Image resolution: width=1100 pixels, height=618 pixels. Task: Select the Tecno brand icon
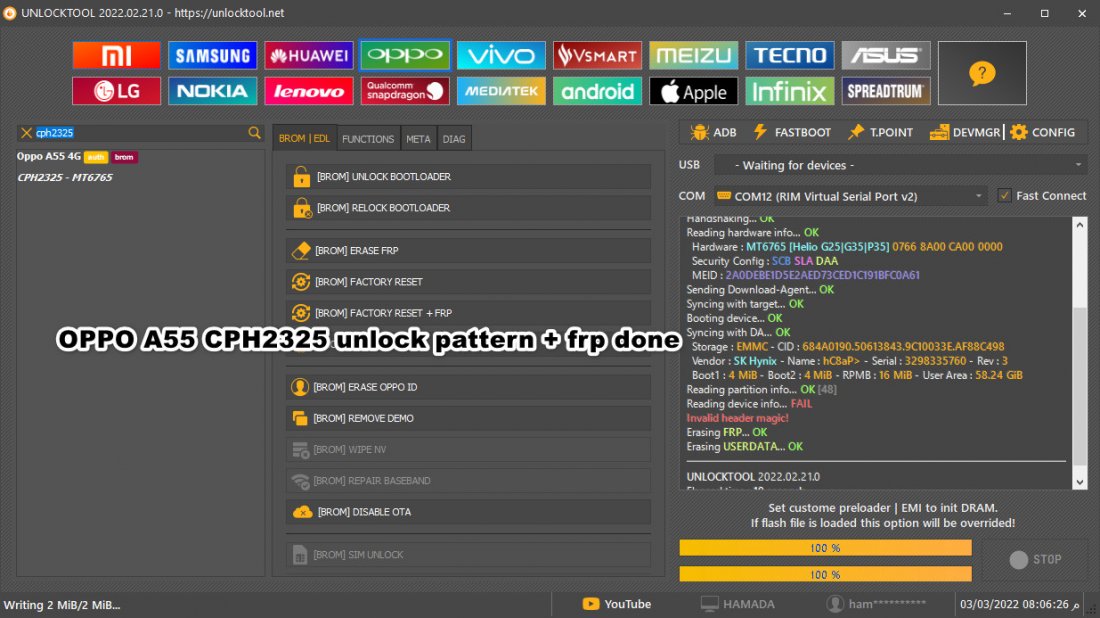(789, 55)
